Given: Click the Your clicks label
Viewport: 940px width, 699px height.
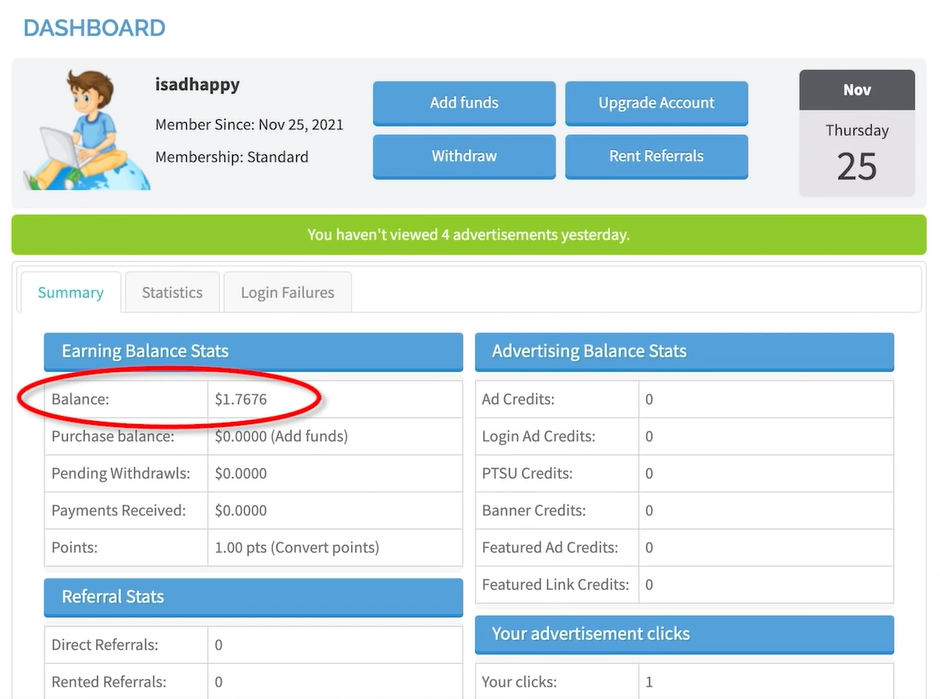Looking at the screenshot, I should pyautogui.click(x=519, y=682).
